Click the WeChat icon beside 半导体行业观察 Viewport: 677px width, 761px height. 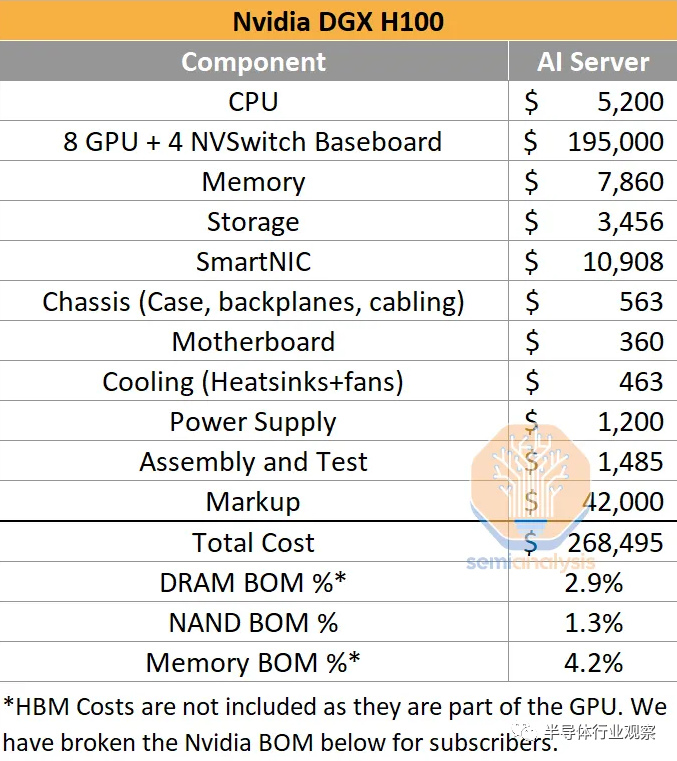[x=525, y=731]
